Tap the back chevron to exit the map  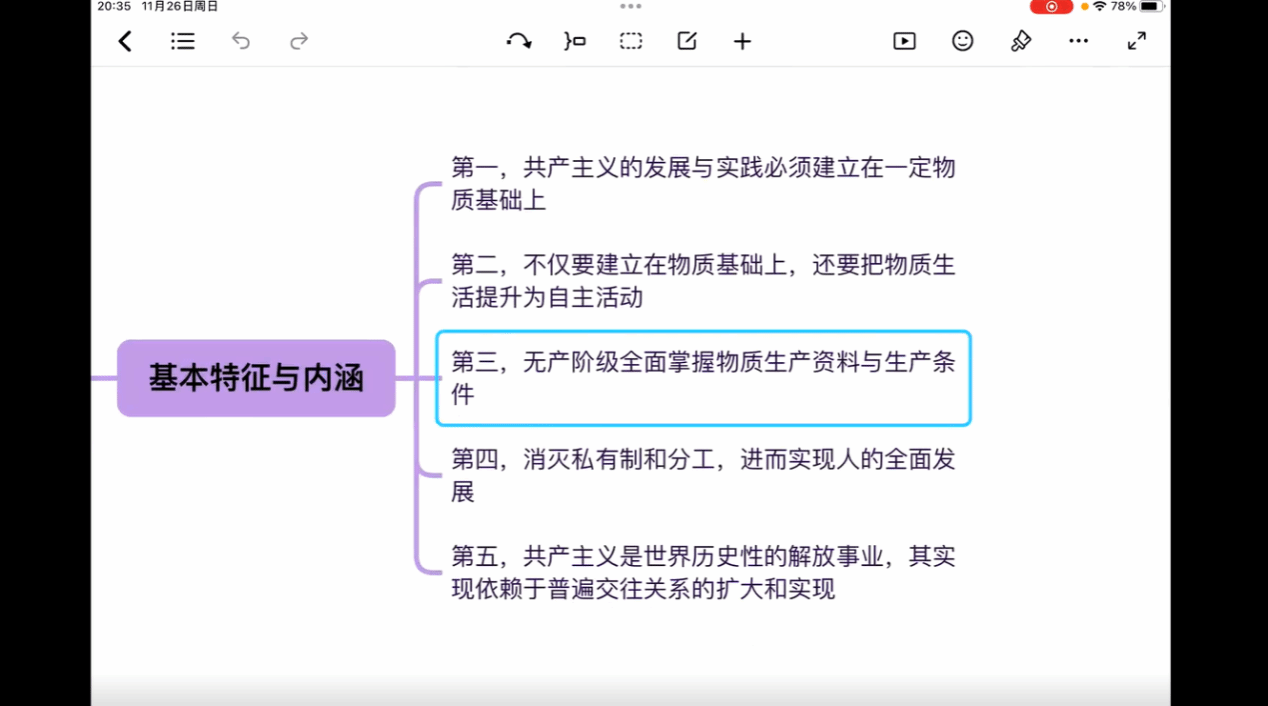coord(125,41)
